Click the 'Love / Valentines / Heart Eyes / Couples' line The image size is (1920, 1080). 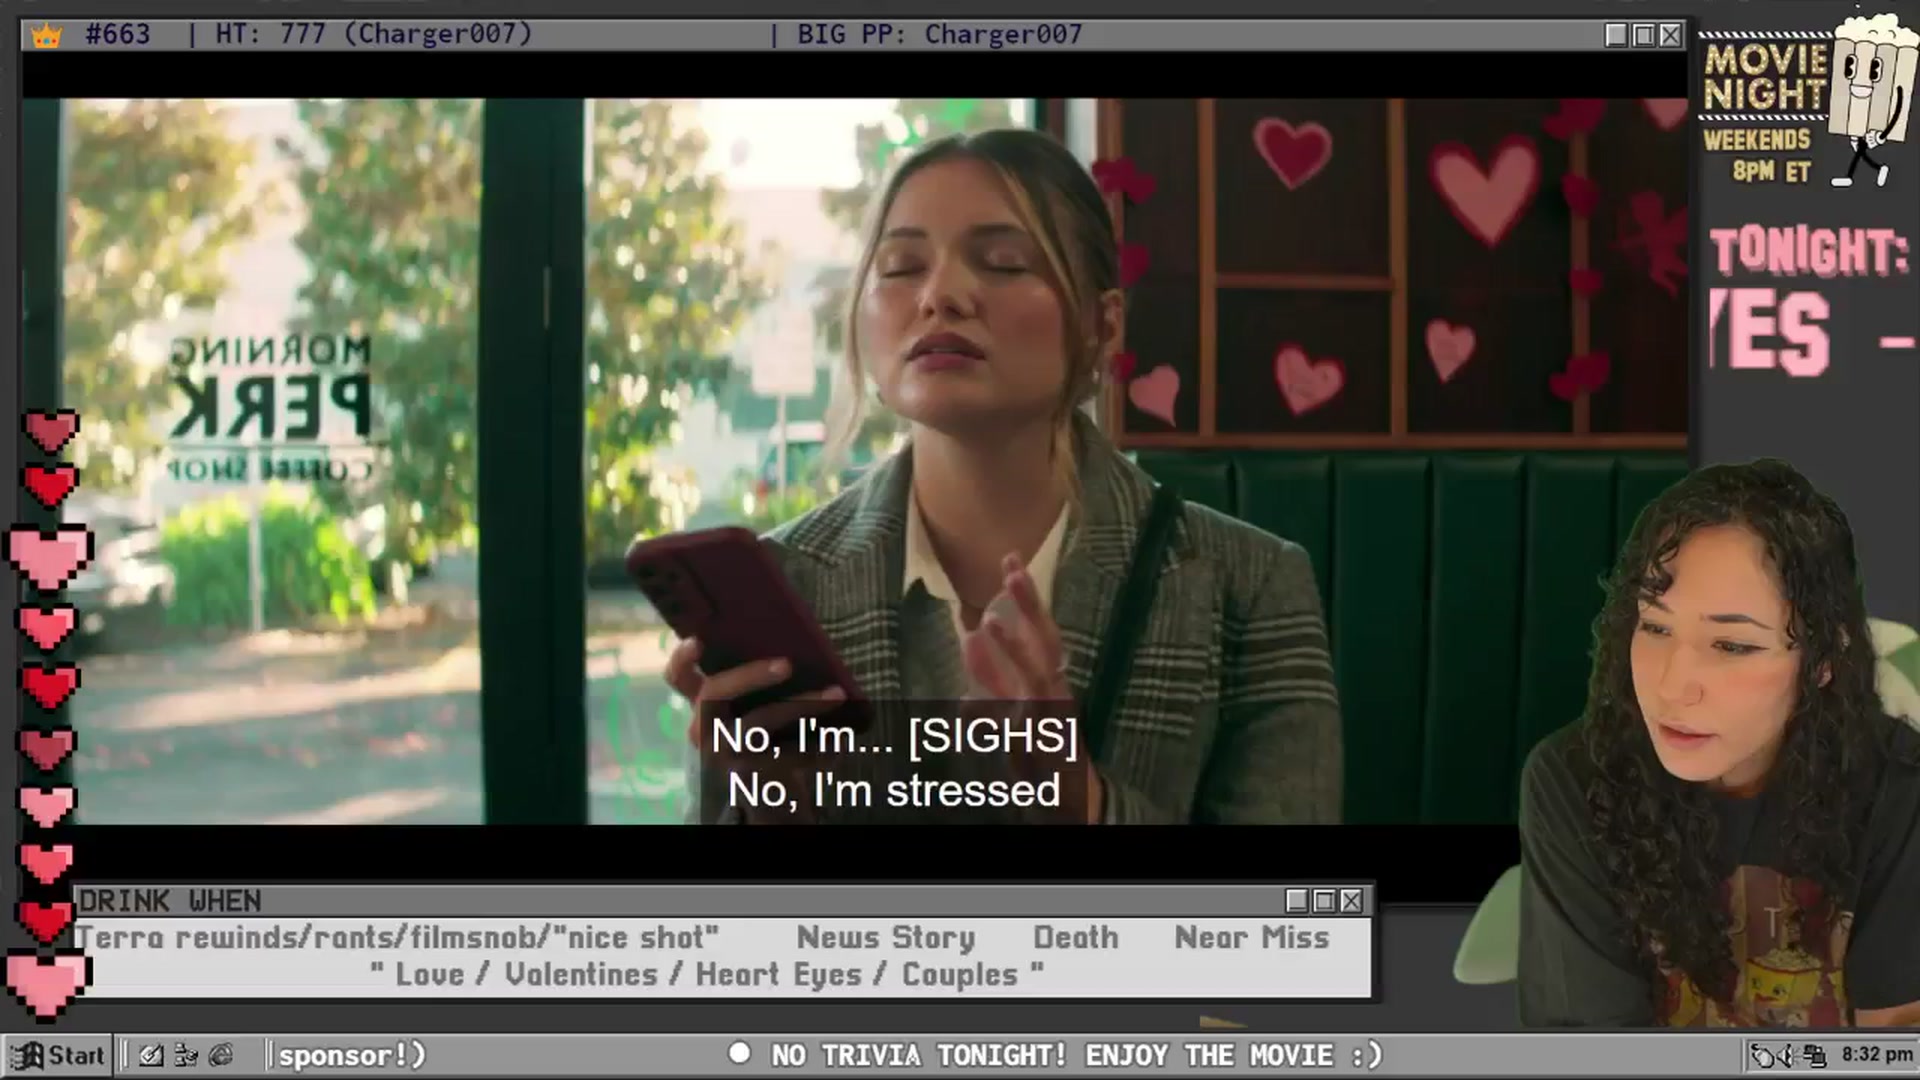(707, 974)
